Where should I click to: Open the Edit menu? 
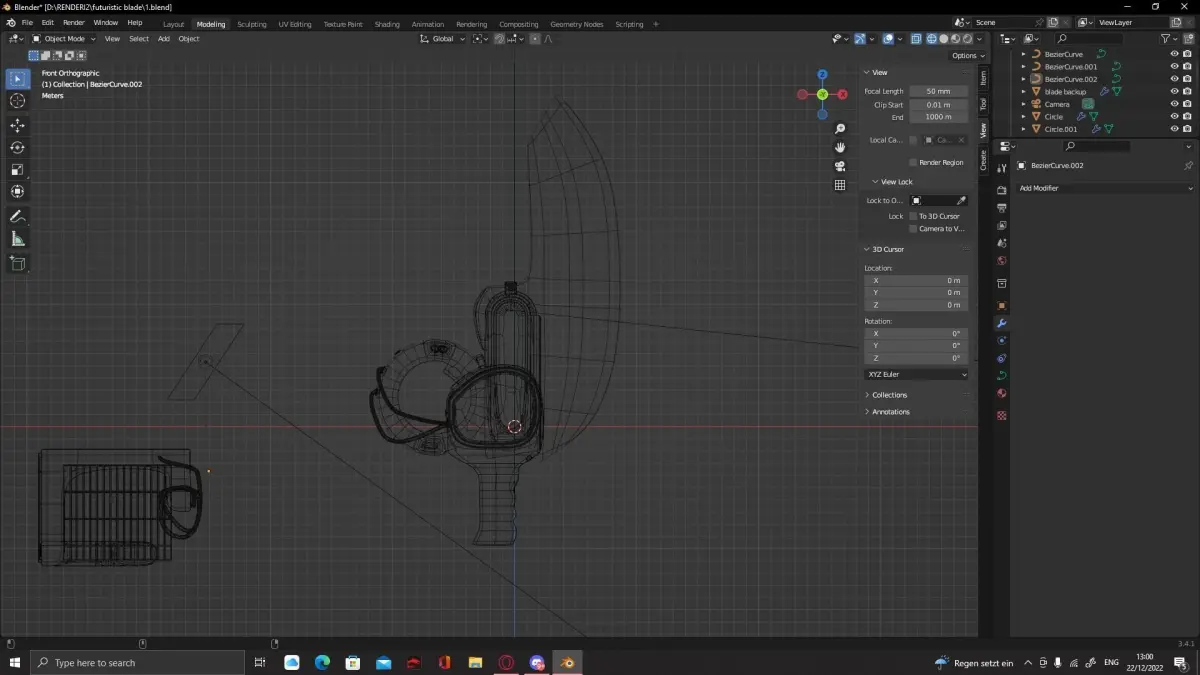pyautogui.click(x=47, y=22)
